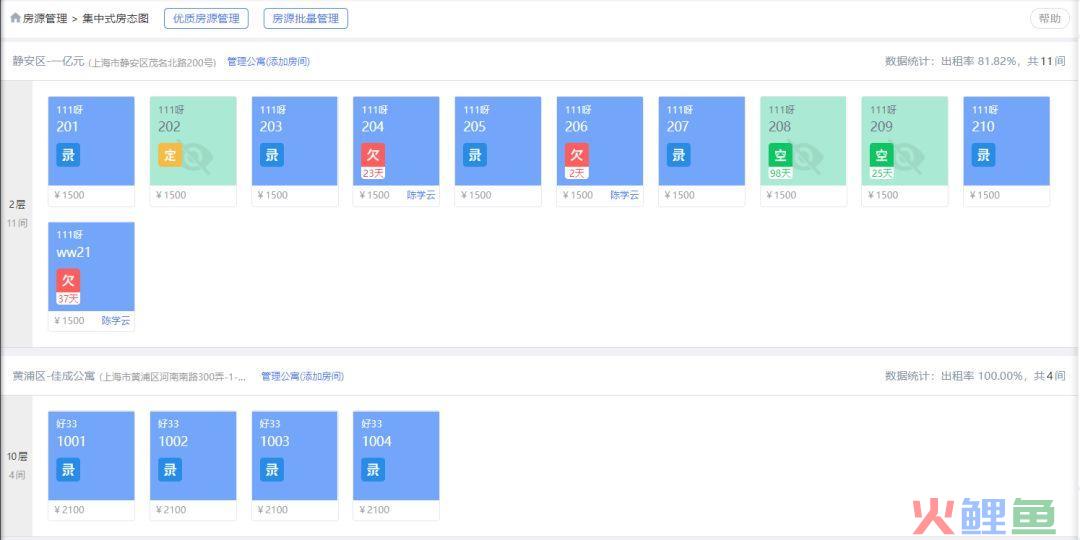Image resolution: width=1080 pixels, height=540 pixels.
Task: Open 优质房源管理 button
Action: (x=206, y=19)
